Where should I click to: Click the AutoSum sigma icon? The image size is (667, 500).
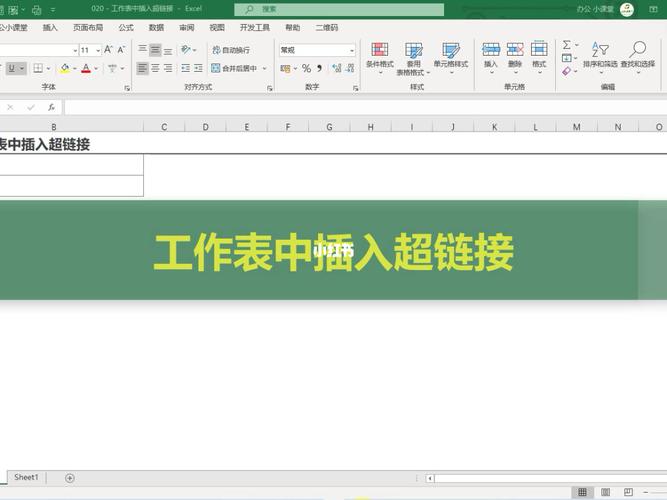567,45
